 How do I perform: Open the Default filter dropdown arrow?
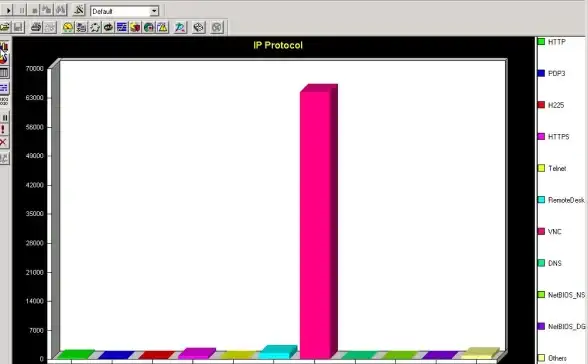[x=154, y=11]
